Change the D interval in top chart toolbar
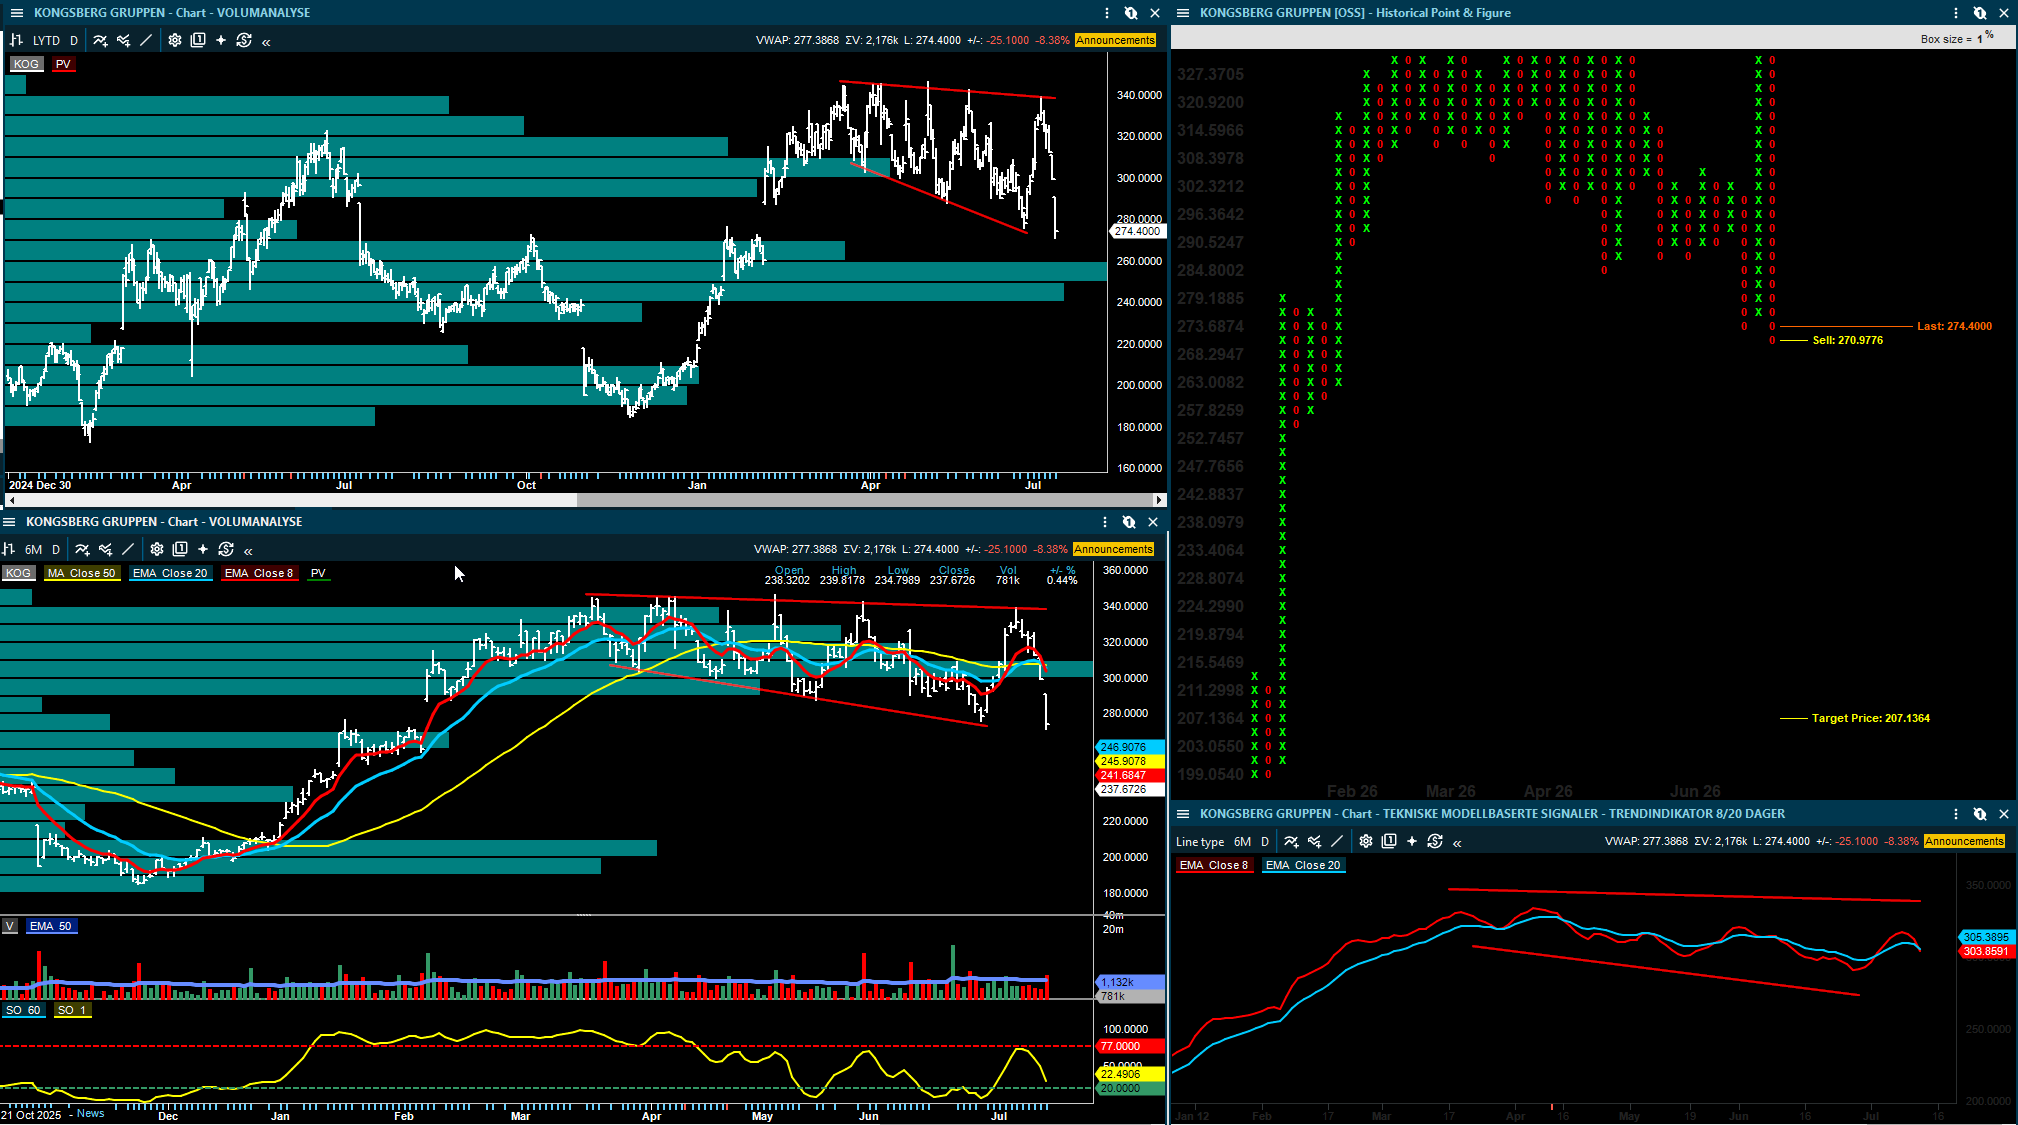 pyautogui.click(x=74, y=41)
